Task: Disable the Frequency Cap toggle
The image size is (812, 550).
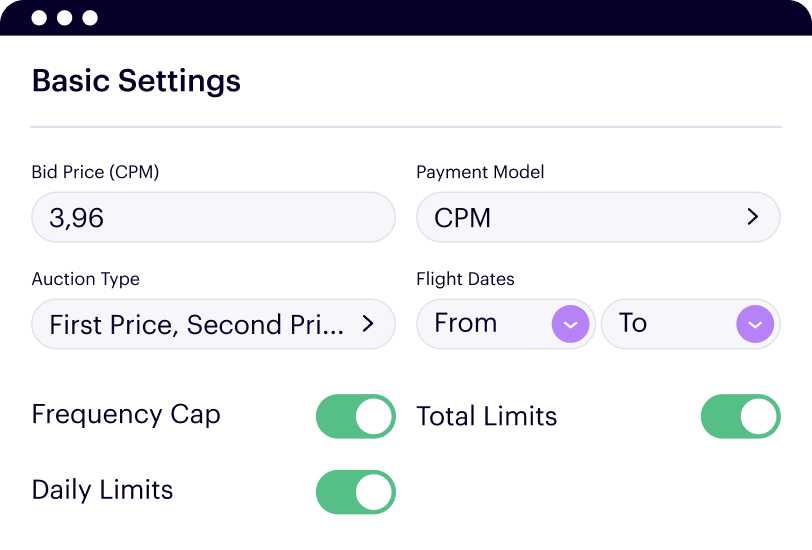Action: tap(356, 416)
